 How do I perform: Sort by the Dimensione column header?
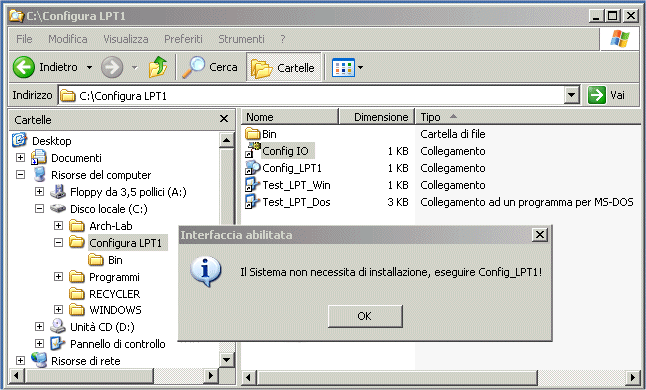pyautogui.click(x=377, y=117)
